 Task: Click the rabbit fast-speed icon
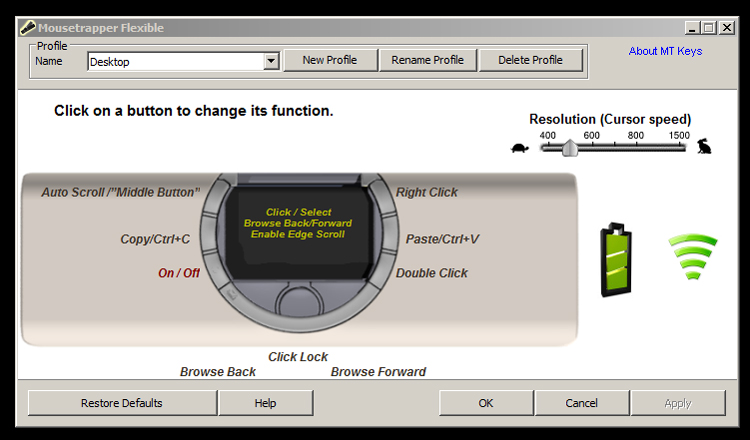tap(704, 146)
